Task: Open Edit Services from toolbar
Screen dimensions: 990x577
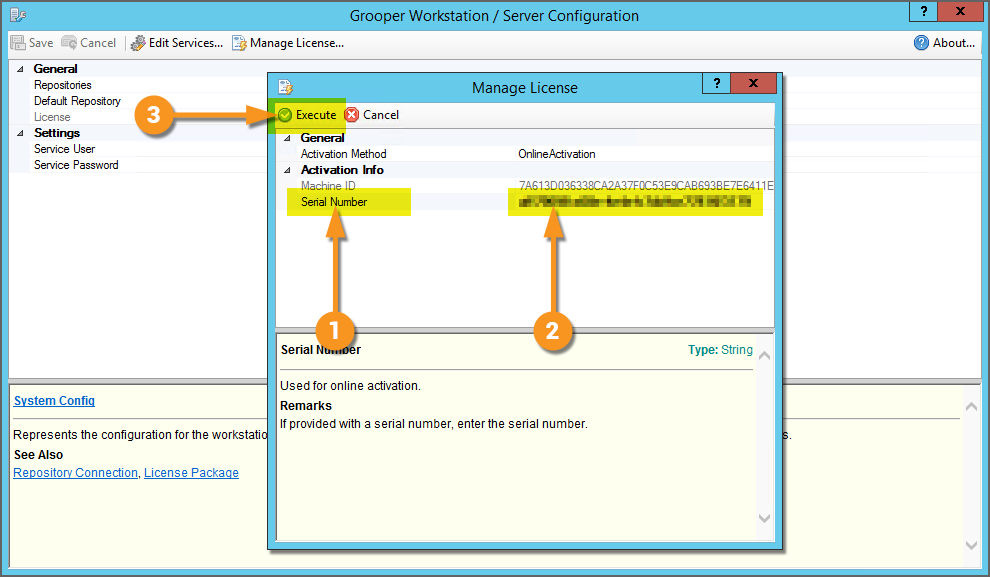Action: coord(177,43)
